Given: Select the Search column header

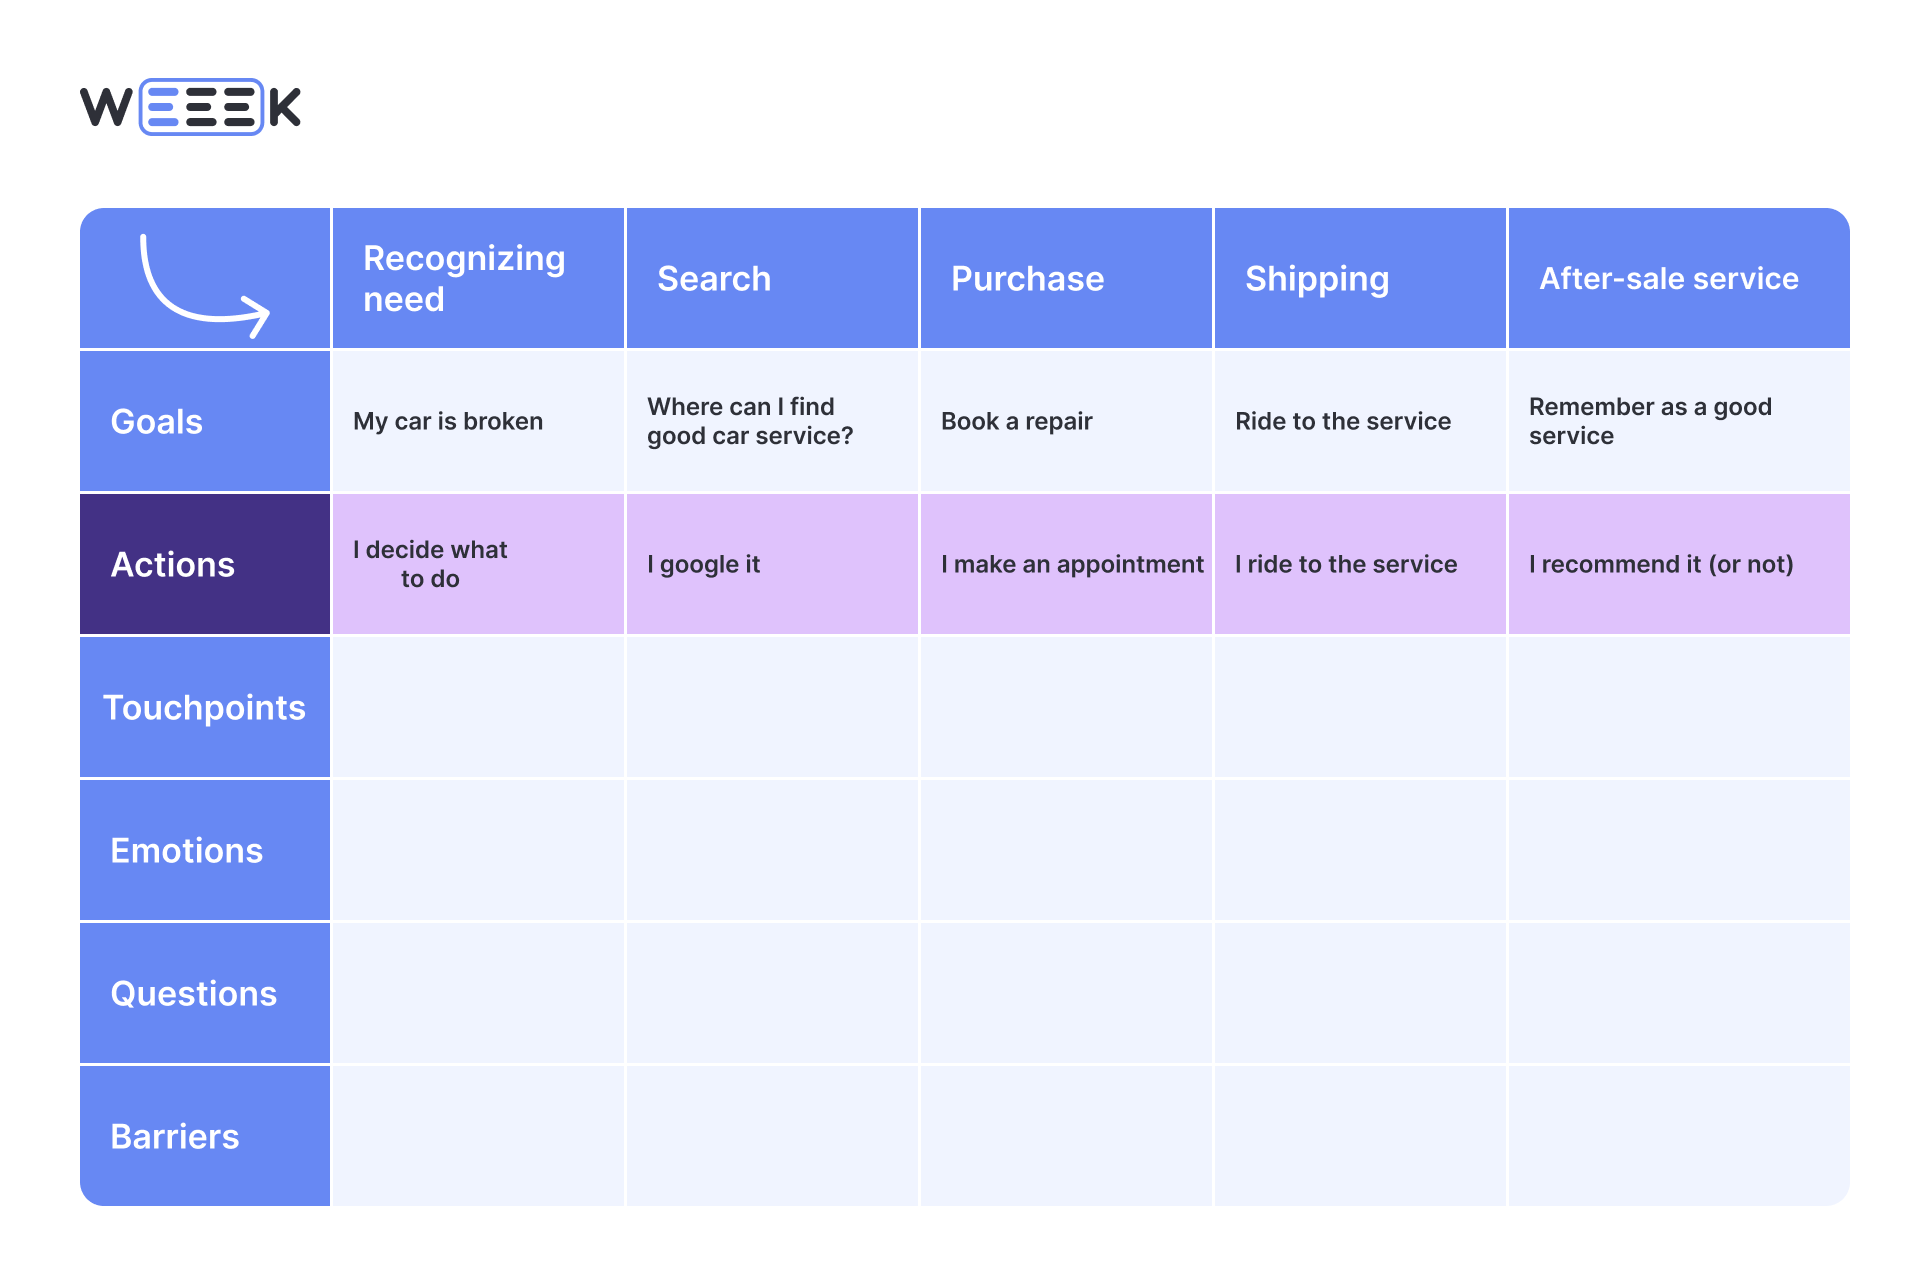Looking at the screenshot, I should tap(714, 279).
